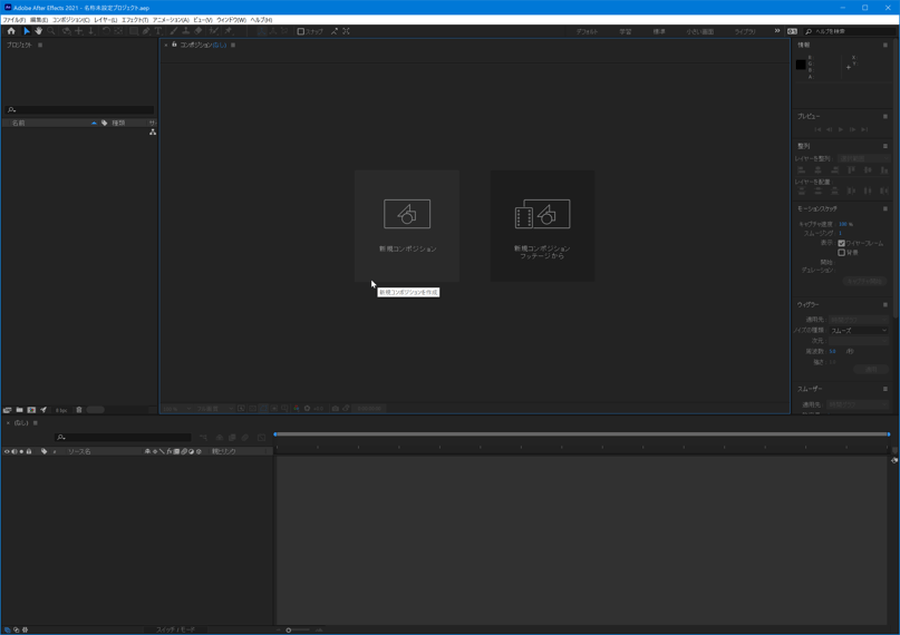The height and width of the screenshot is (635, 900).
Task: Check the 背景 checkbox in Motion Sketch
Action: click(x=842, y=252)
